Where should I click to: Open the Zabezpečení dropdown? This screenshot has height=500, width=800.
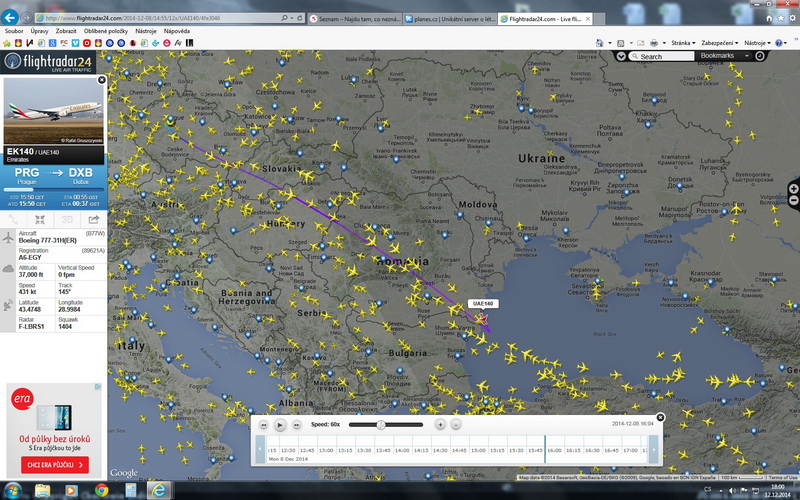point(719,43)
